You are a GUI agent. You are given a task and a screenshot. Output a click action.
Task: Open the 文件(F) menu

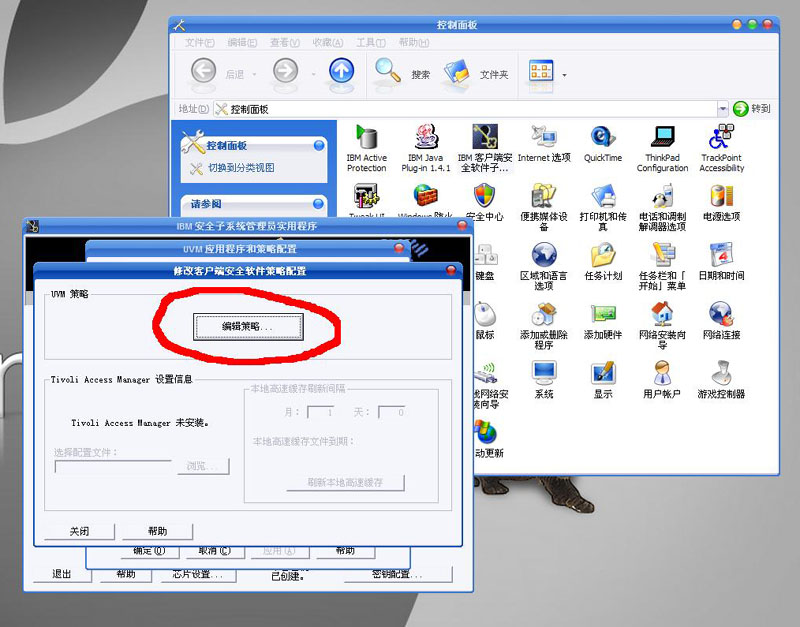coord(199,43)
